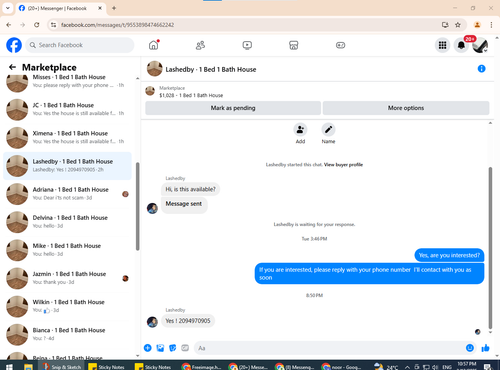Open the Watch video icon
500x370 pixels.
pyautogui.click(x=247, y=45)
